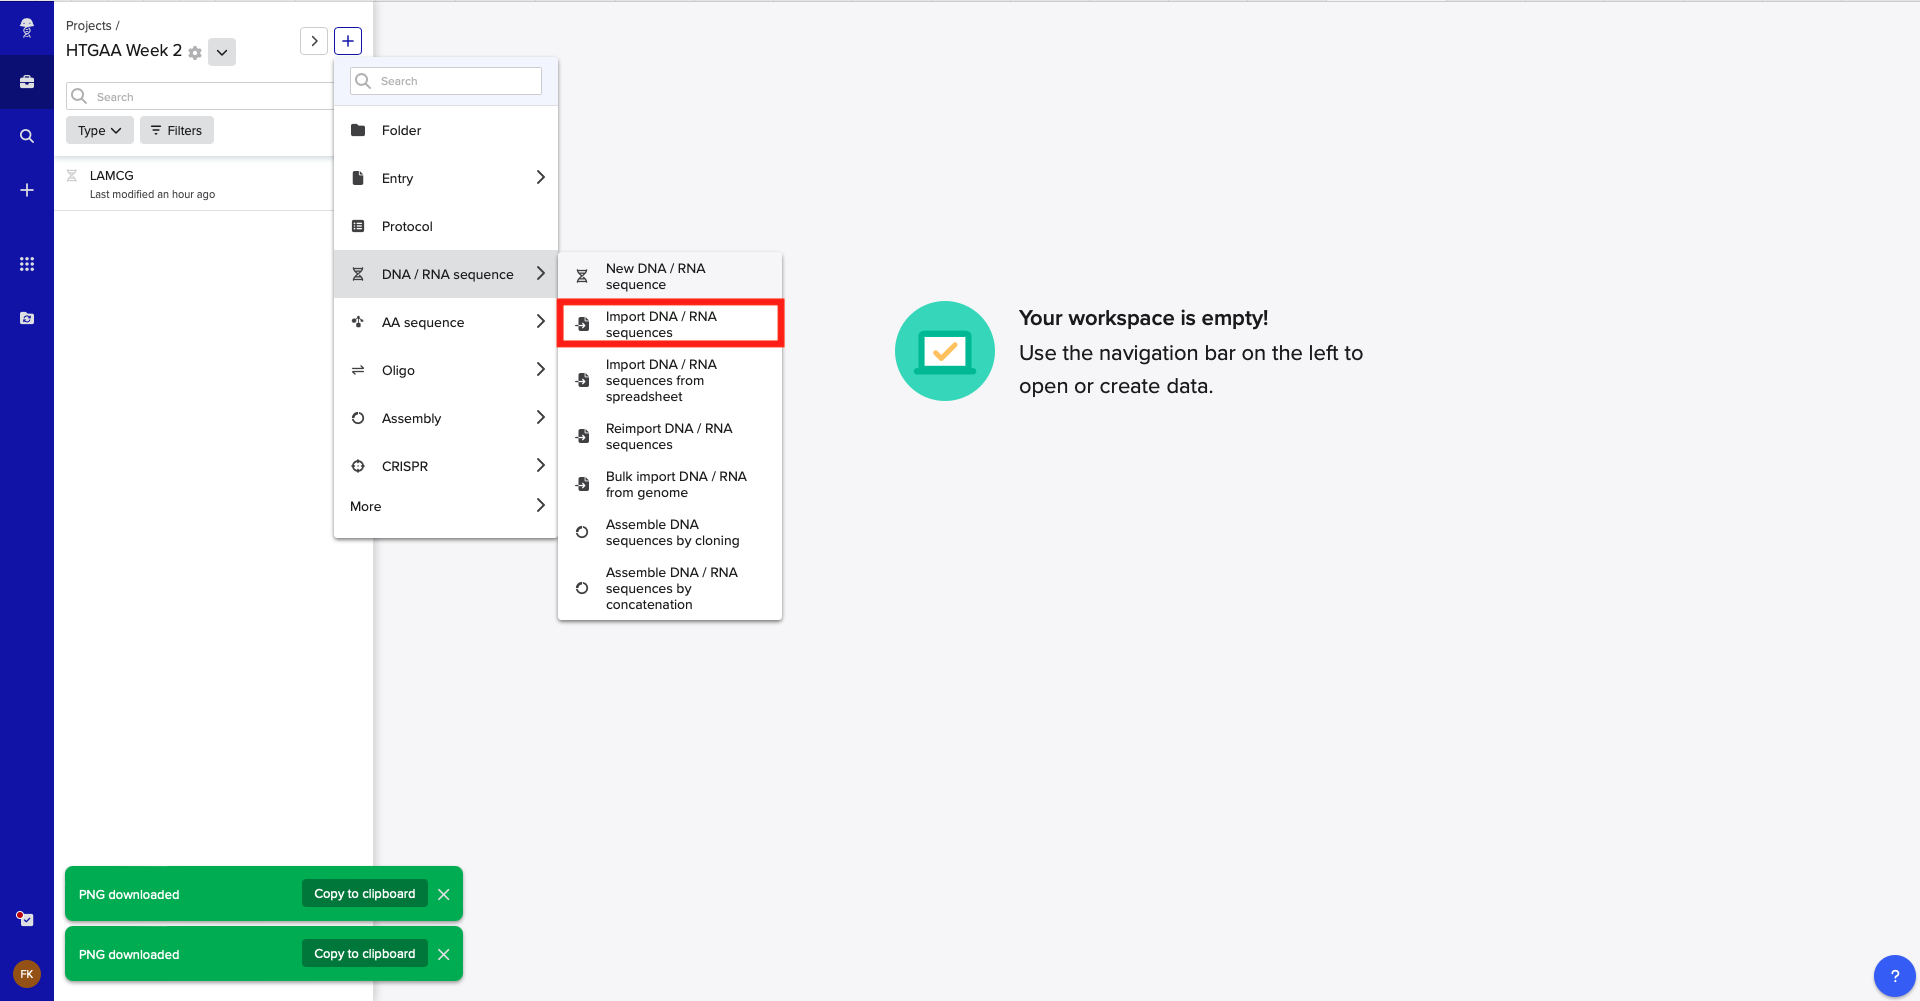Open the LAMCG sequence file
1920x1001 pixels.
coord(112,176)
